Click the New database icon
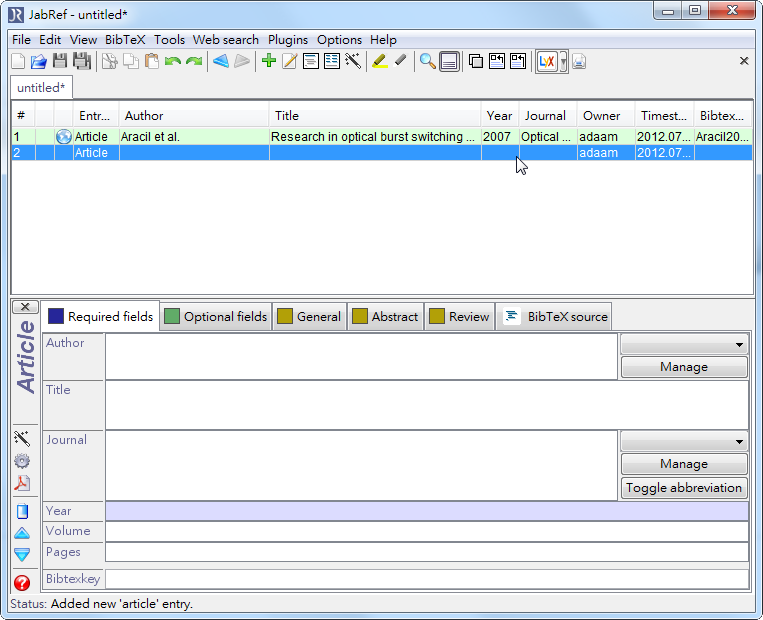The image size is (763, 620). pyautogui.click(x=18, y=61)
